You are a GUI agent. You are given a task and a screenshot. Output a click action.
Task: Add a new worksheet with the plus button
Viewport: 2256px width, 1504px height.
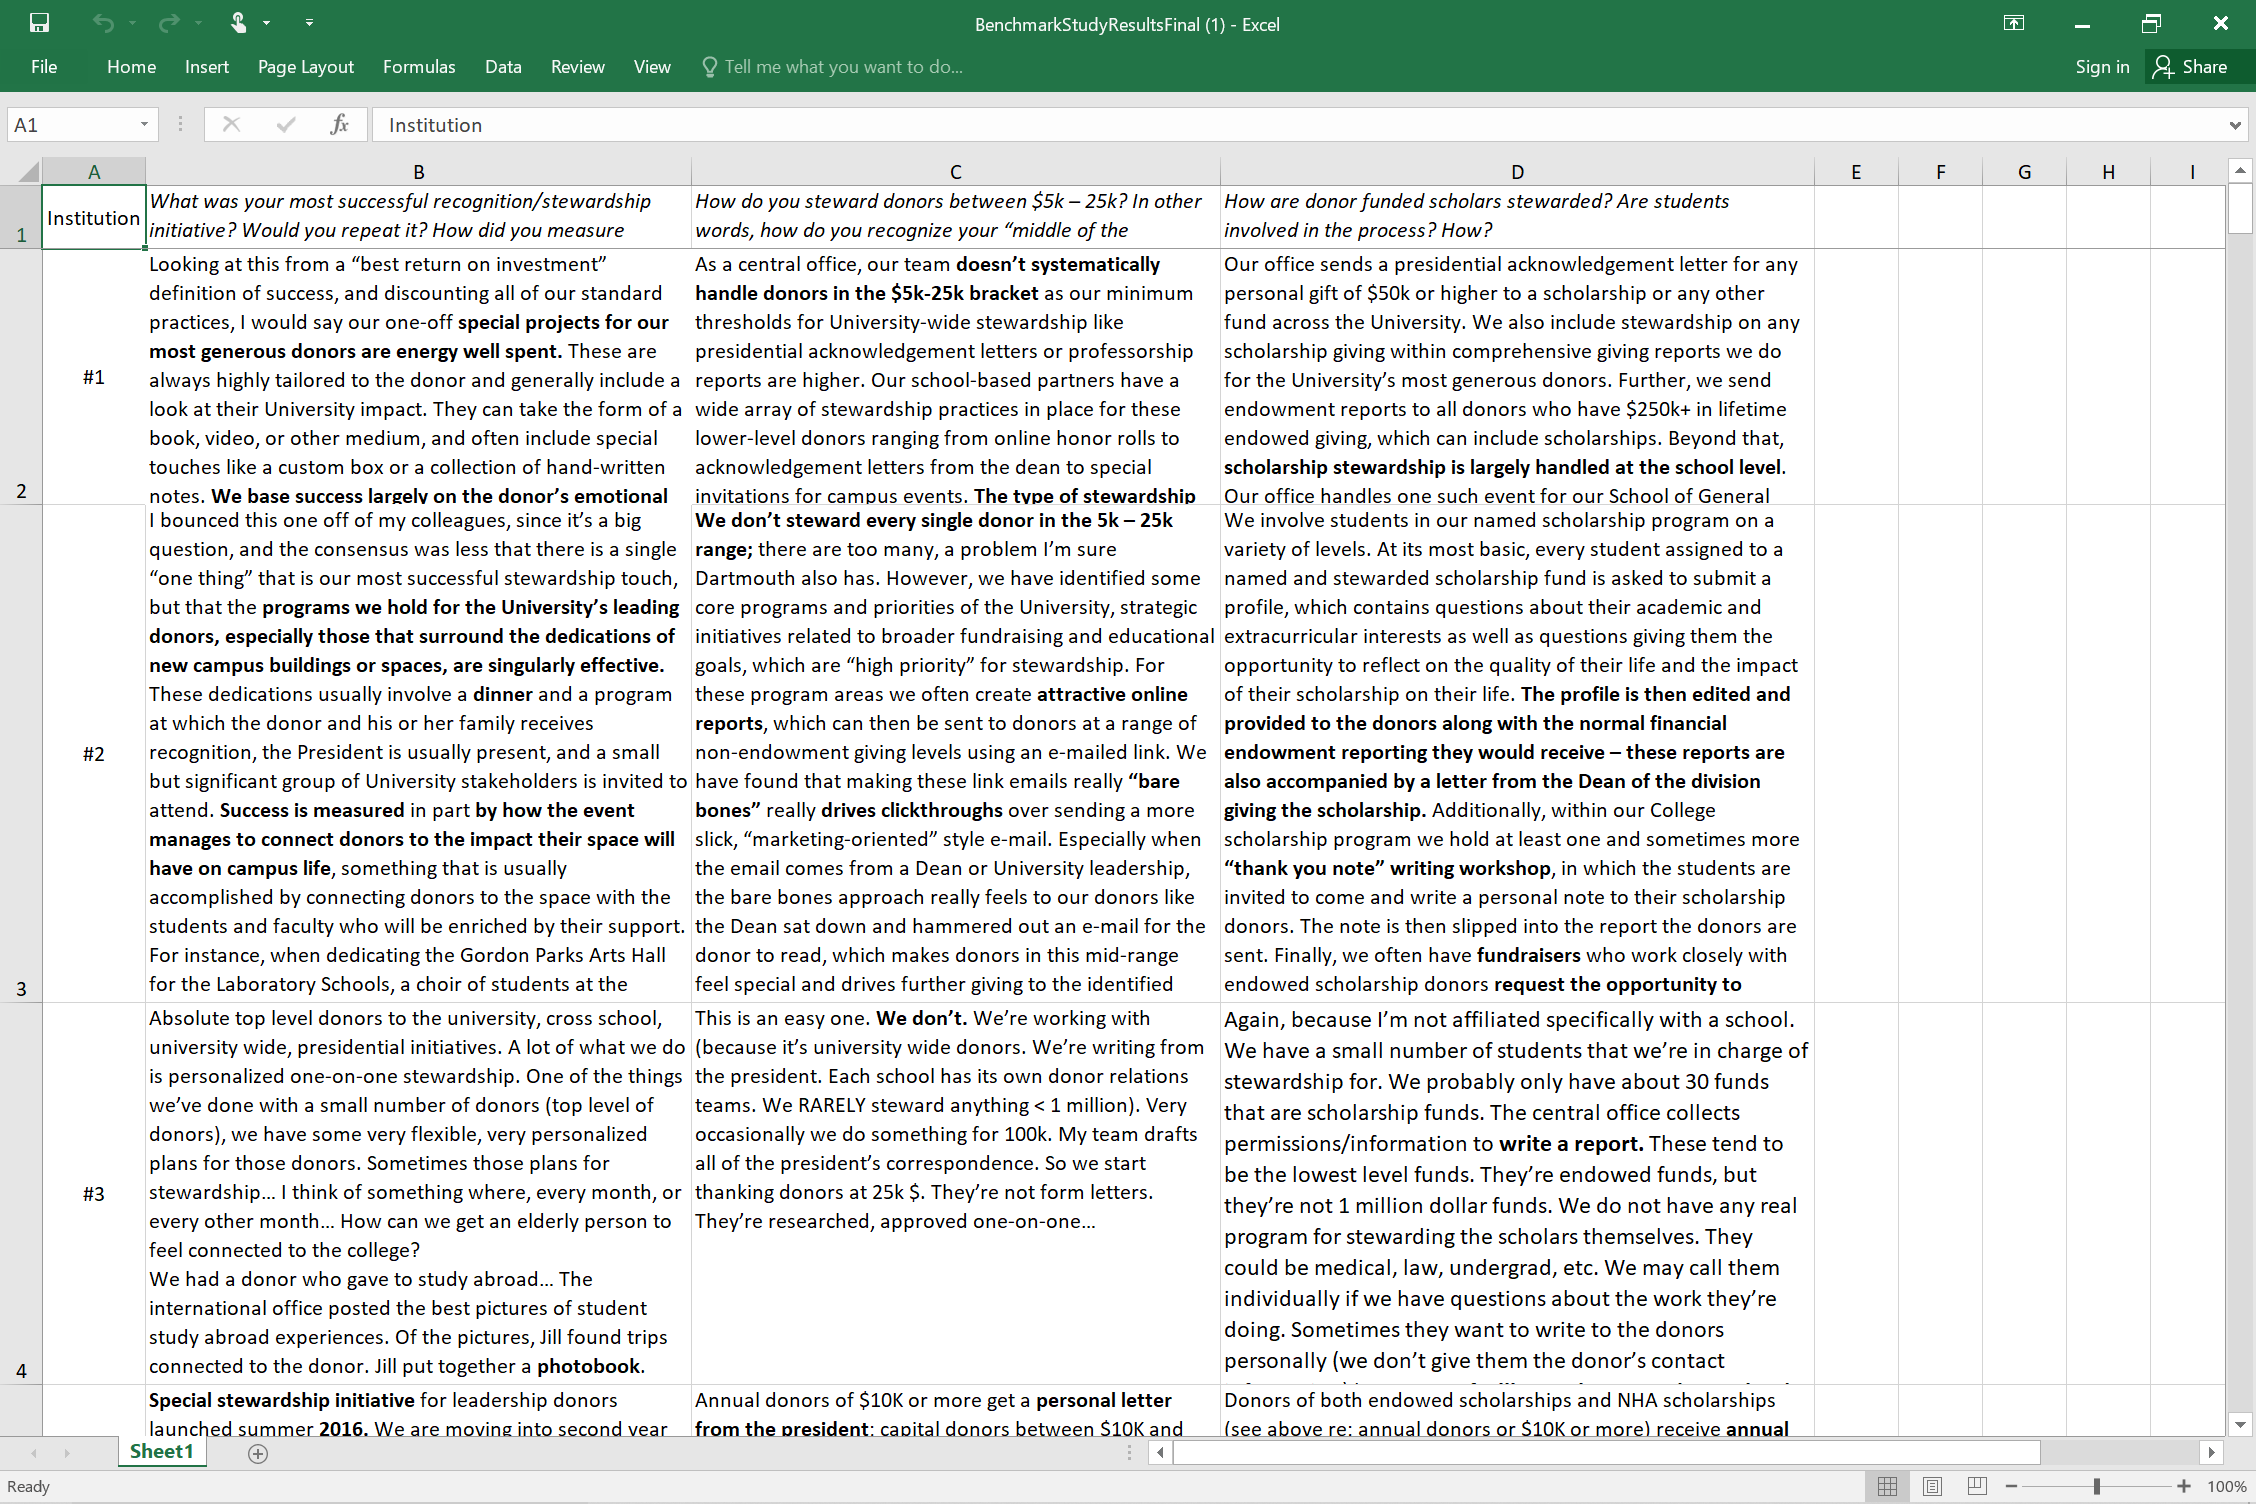(x=257, y=1453)
